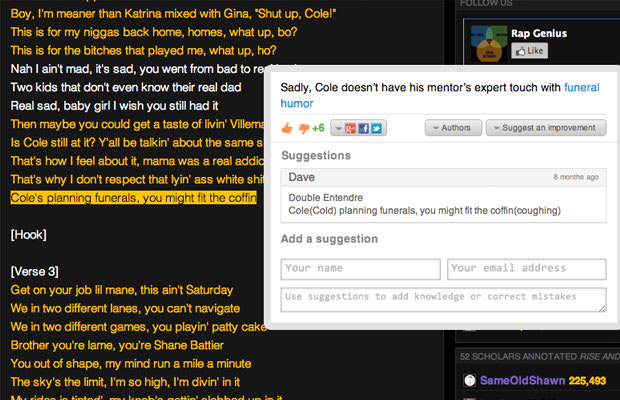This screenshot has height=400, width=620.
Task: Focus the Your name field
Action: coord(360,269)
